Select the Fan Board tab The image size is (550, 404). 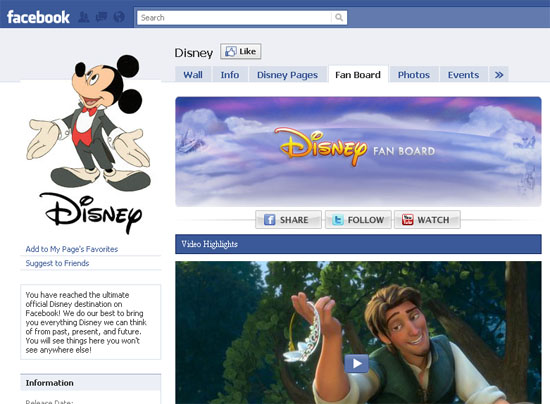(358, 75)
